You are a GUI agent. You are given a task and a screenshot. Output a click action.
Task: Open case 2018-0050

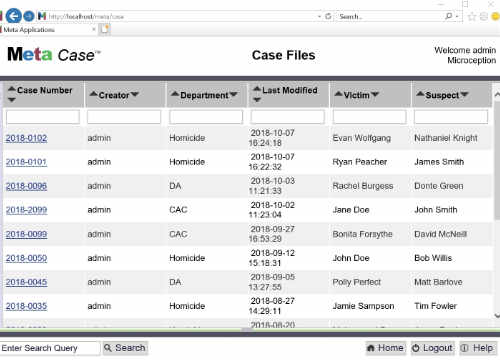pyautogui.click(x=26, y=258)
